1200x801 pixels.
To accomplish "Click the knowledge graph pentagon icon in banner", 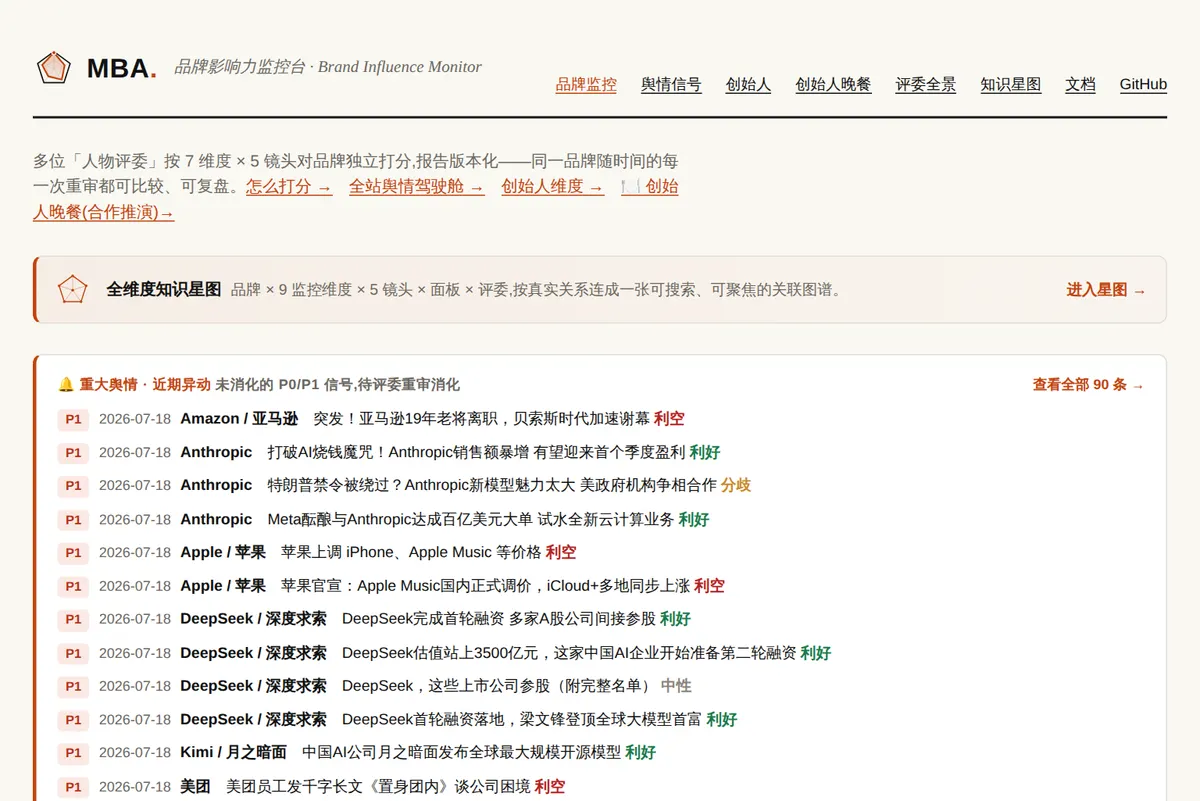I will [73, 289].
